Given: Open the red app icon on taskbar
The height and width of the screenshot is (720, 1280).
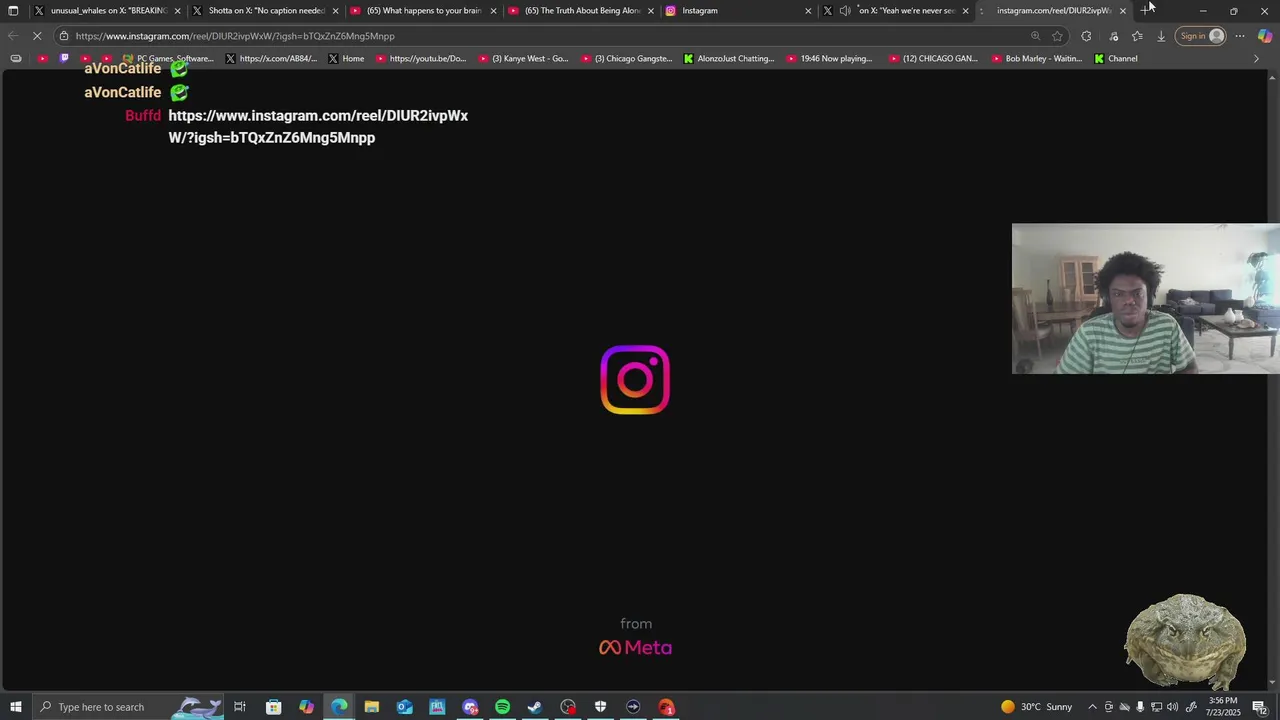Looking at the screenshot, I should tap(666, 707).
